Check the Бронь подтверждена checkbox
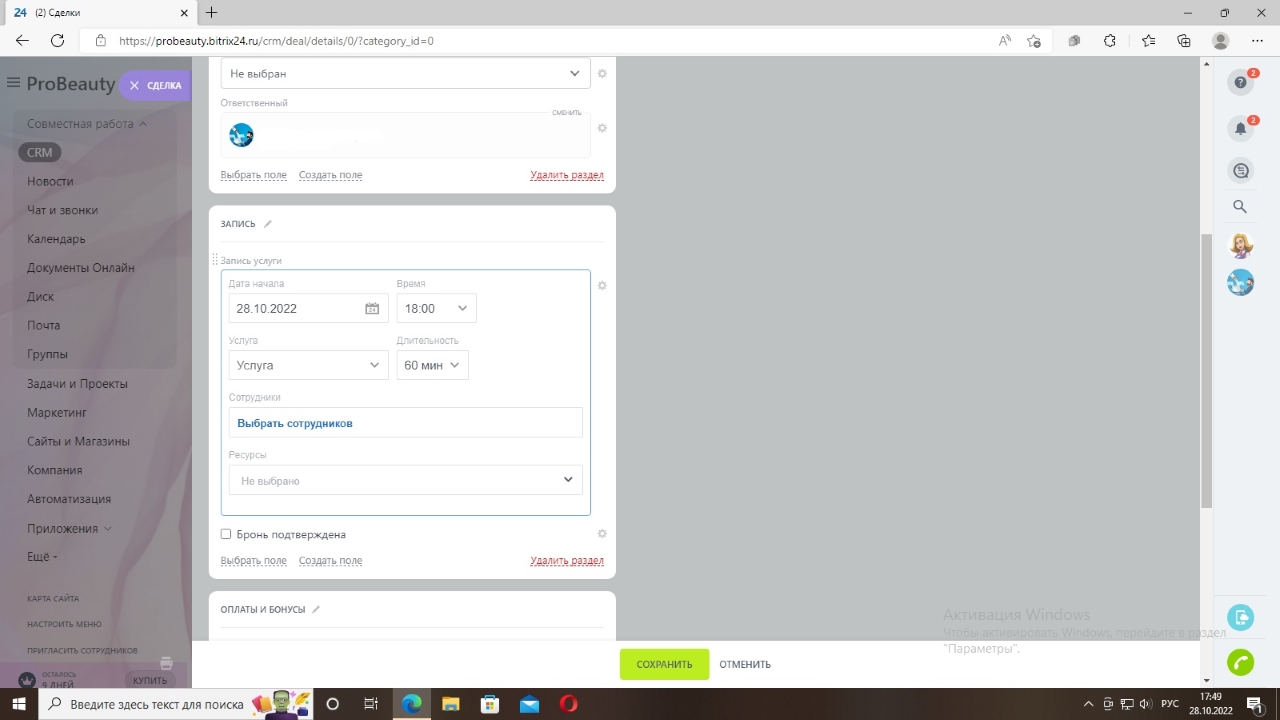 [x=226, y=534]
